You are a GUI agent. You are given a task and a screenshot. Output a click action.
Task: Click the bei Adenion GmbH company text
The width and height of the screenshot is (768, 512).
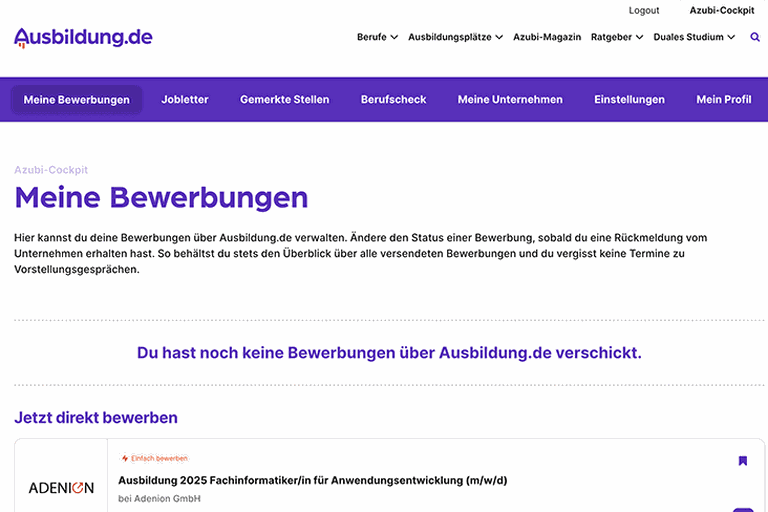tap(159, 498)
